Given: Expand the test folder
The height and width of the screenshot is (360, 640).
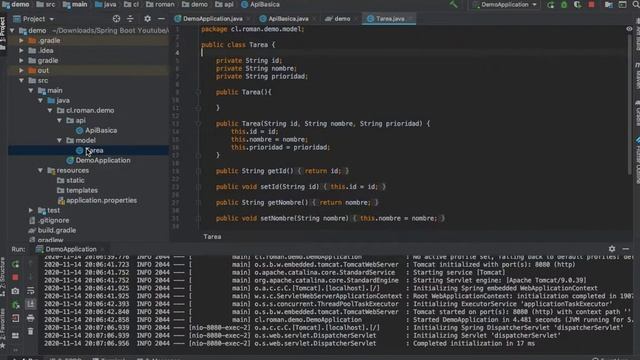Looking at the screenshot, I should pos(31,211).
